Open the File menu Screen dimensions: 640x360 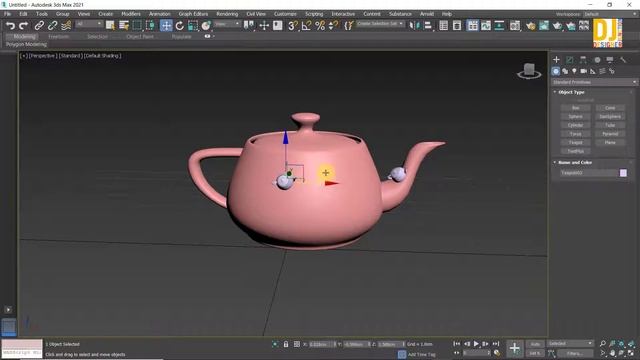click(7, 14)
